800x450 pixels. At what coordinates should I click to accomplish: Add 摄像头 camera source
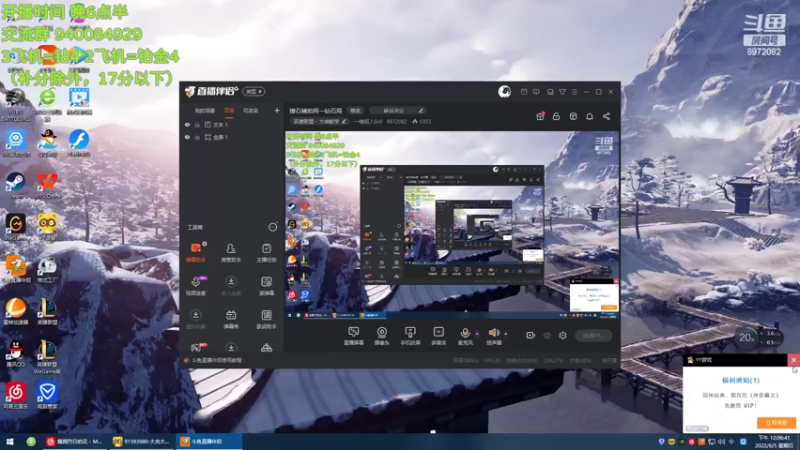[x=382, y=336]
